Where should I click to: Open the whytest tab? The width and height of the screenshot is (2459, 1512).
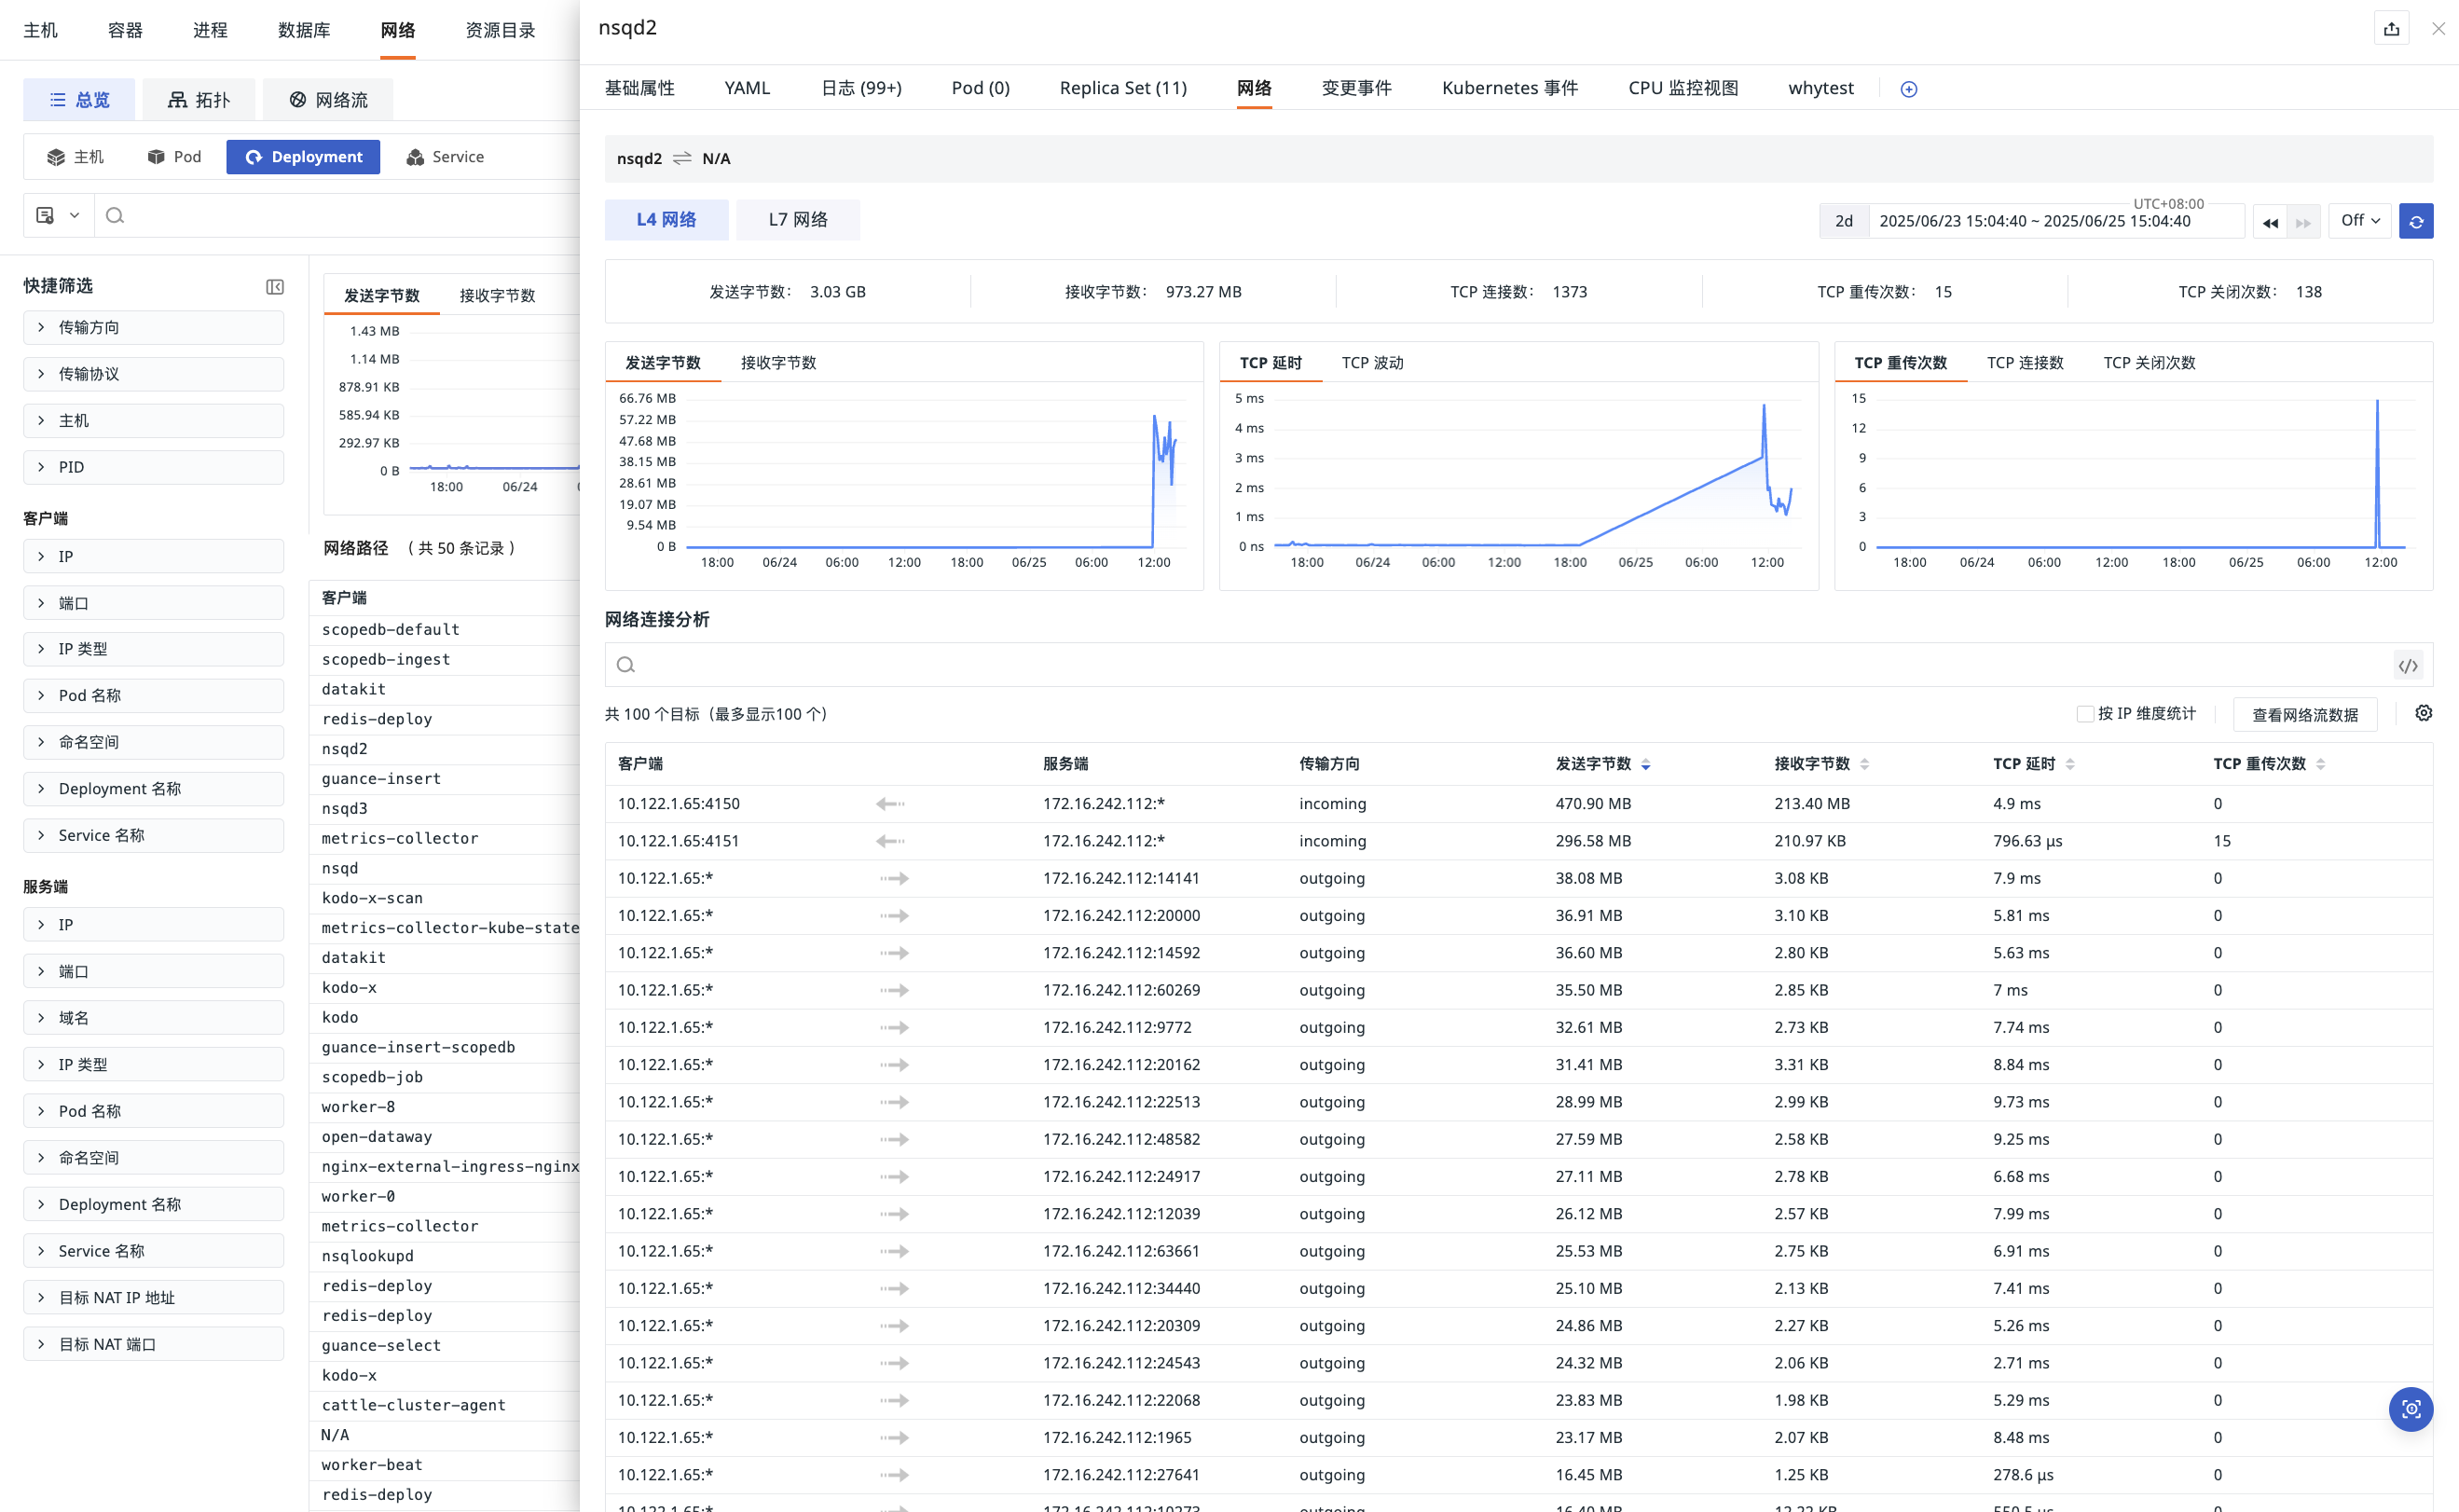click(1820, 88)
